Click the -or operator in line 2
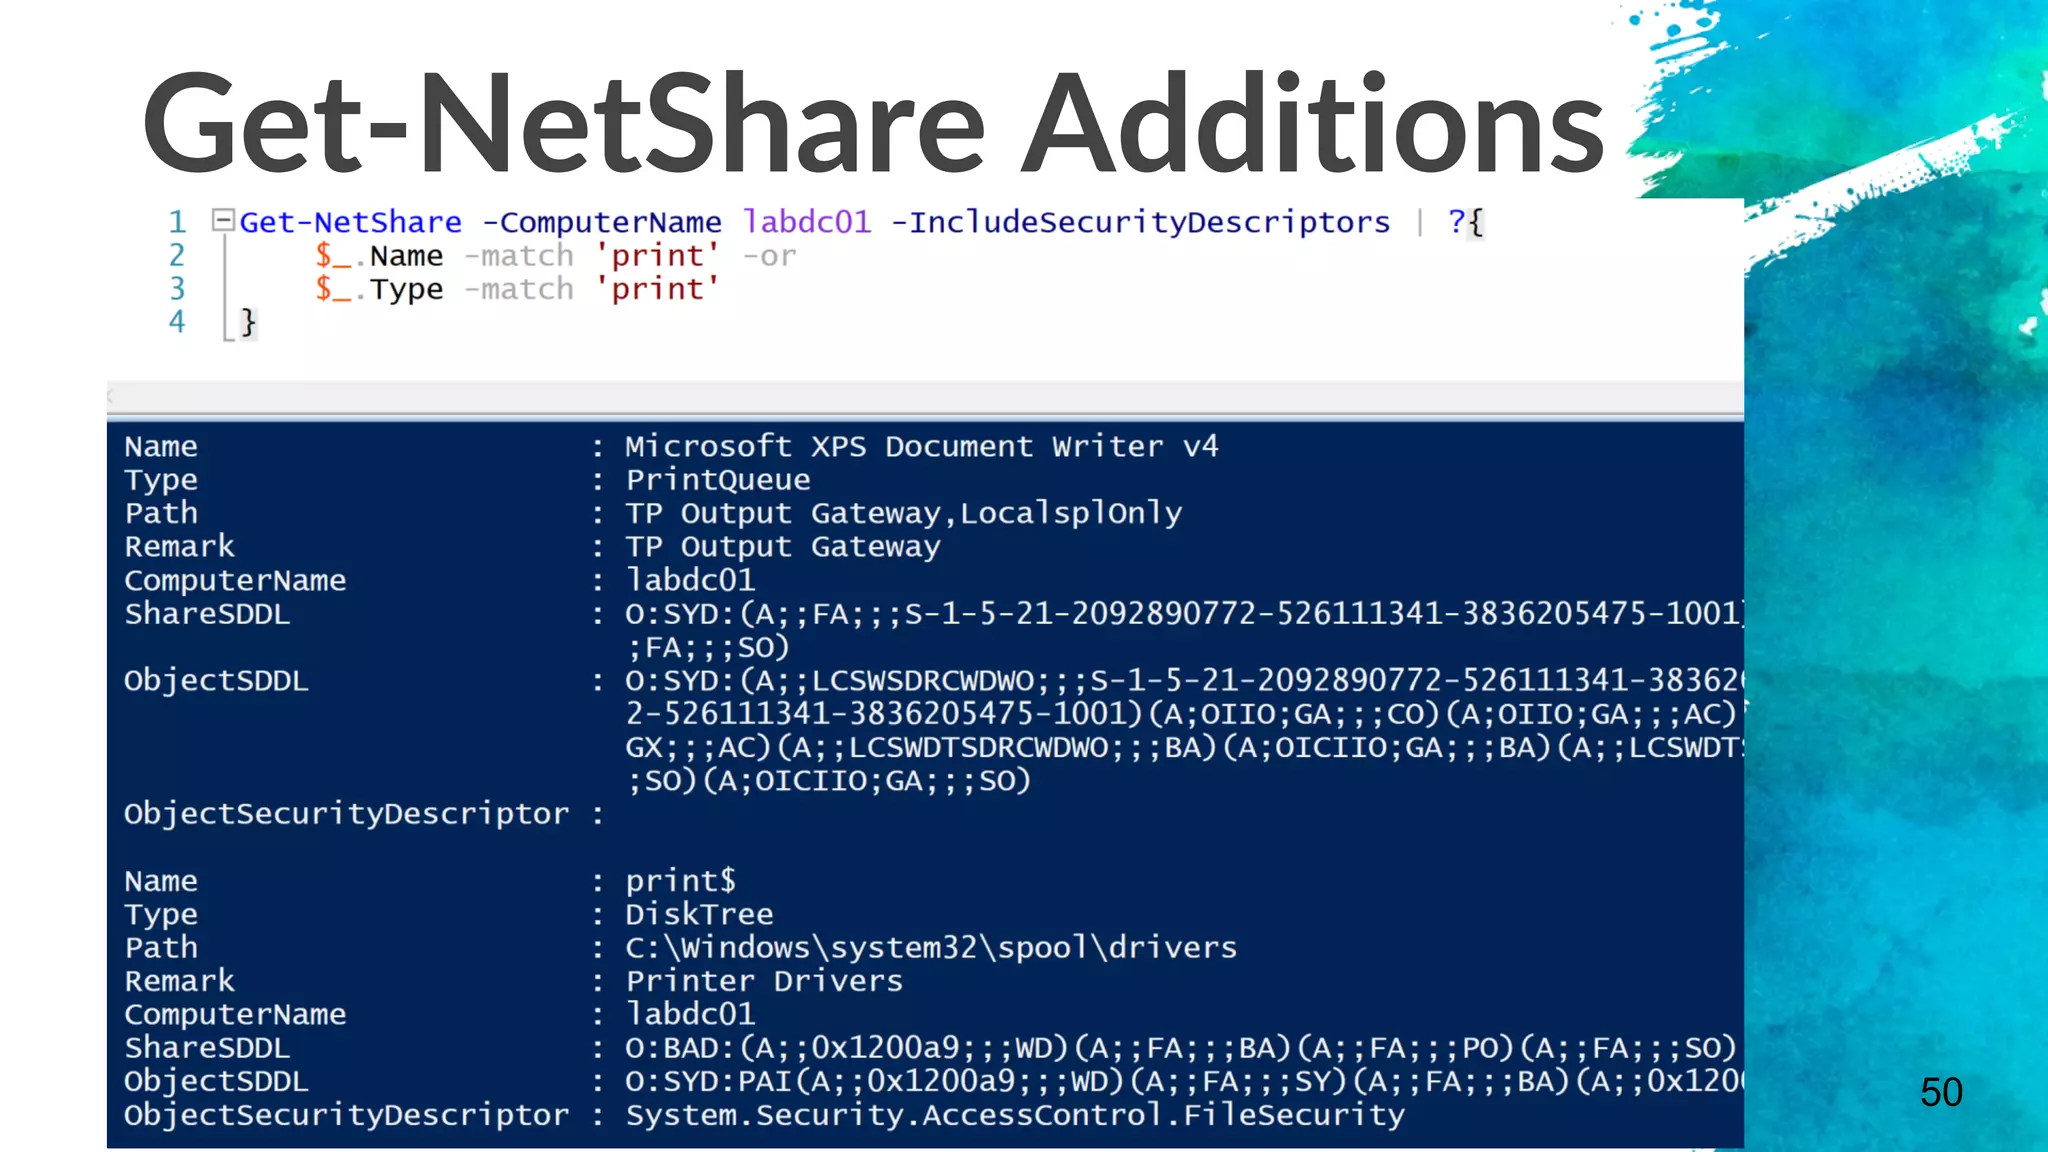This screenshot has width=2048, height=1152. pos(769,256)
